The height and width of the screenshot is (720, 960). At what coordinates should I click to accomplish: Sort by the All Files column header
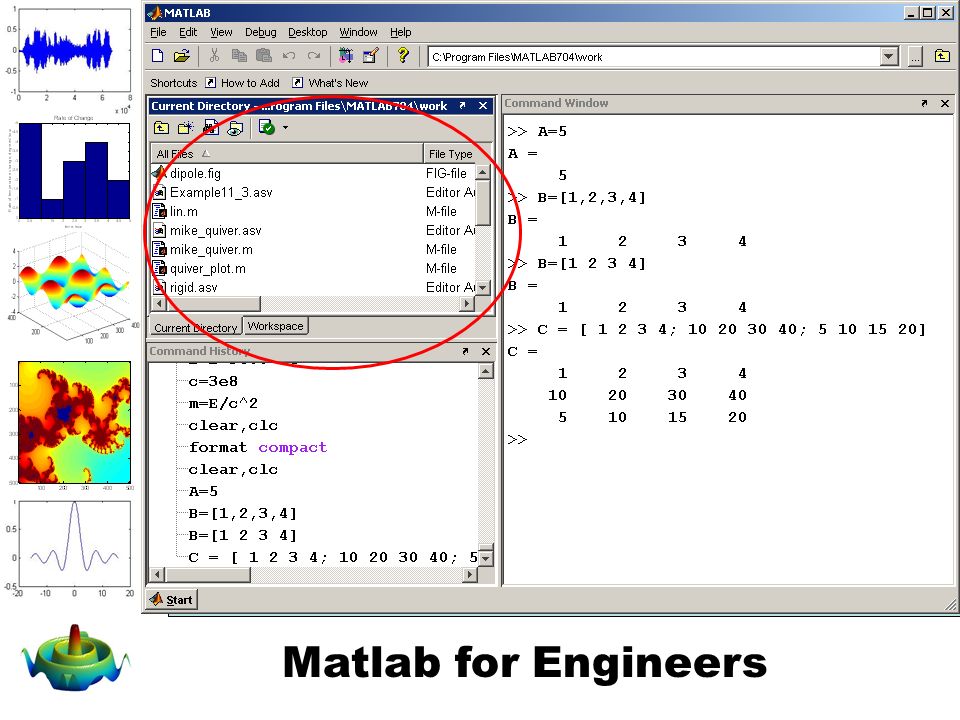(x=287, y=154)
